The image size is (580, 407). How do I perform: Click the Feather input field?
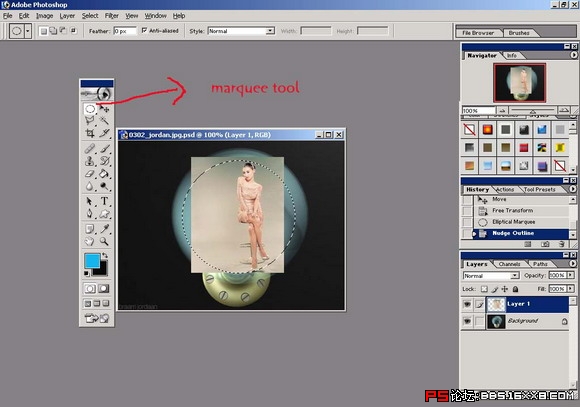coord(125,31)
